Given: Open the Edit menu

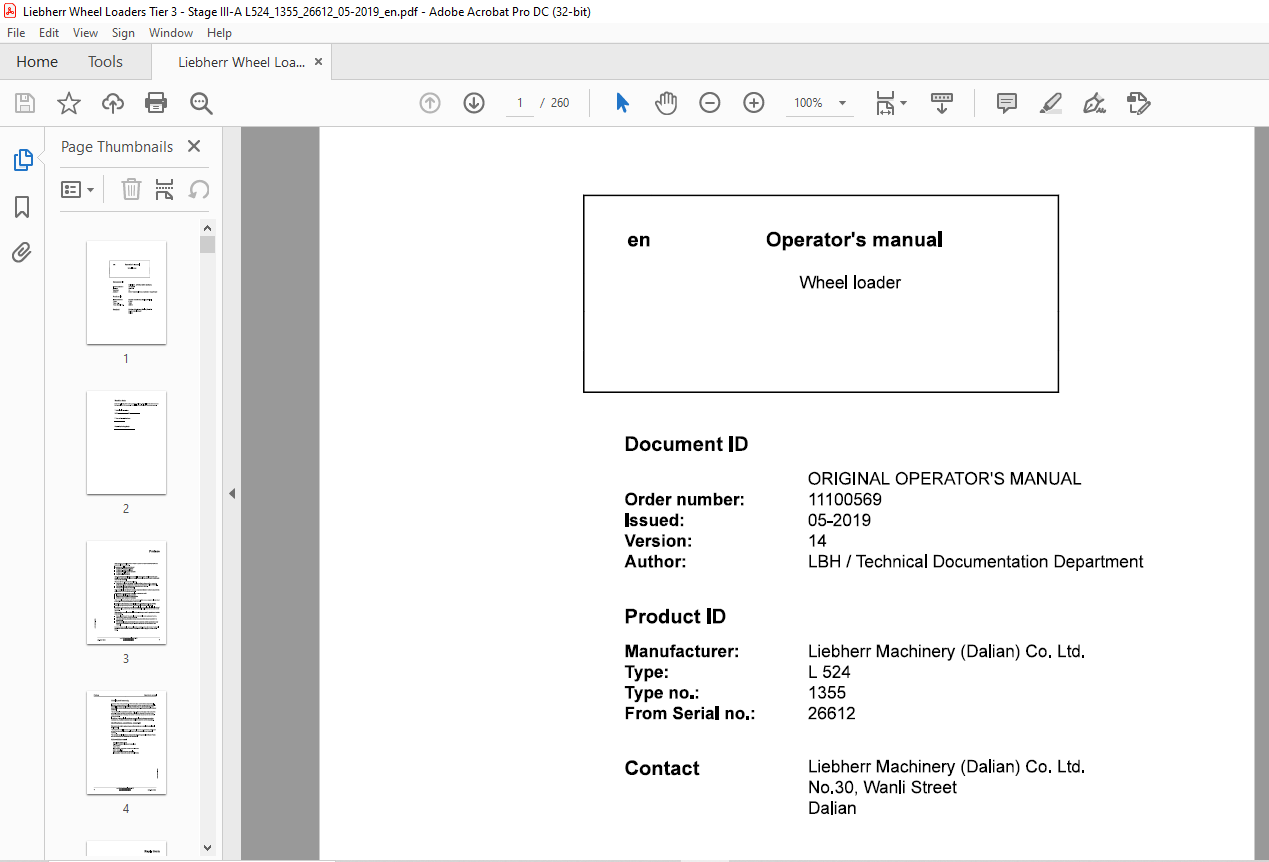Looking at the screenshot, I should [x=49, y=33].
